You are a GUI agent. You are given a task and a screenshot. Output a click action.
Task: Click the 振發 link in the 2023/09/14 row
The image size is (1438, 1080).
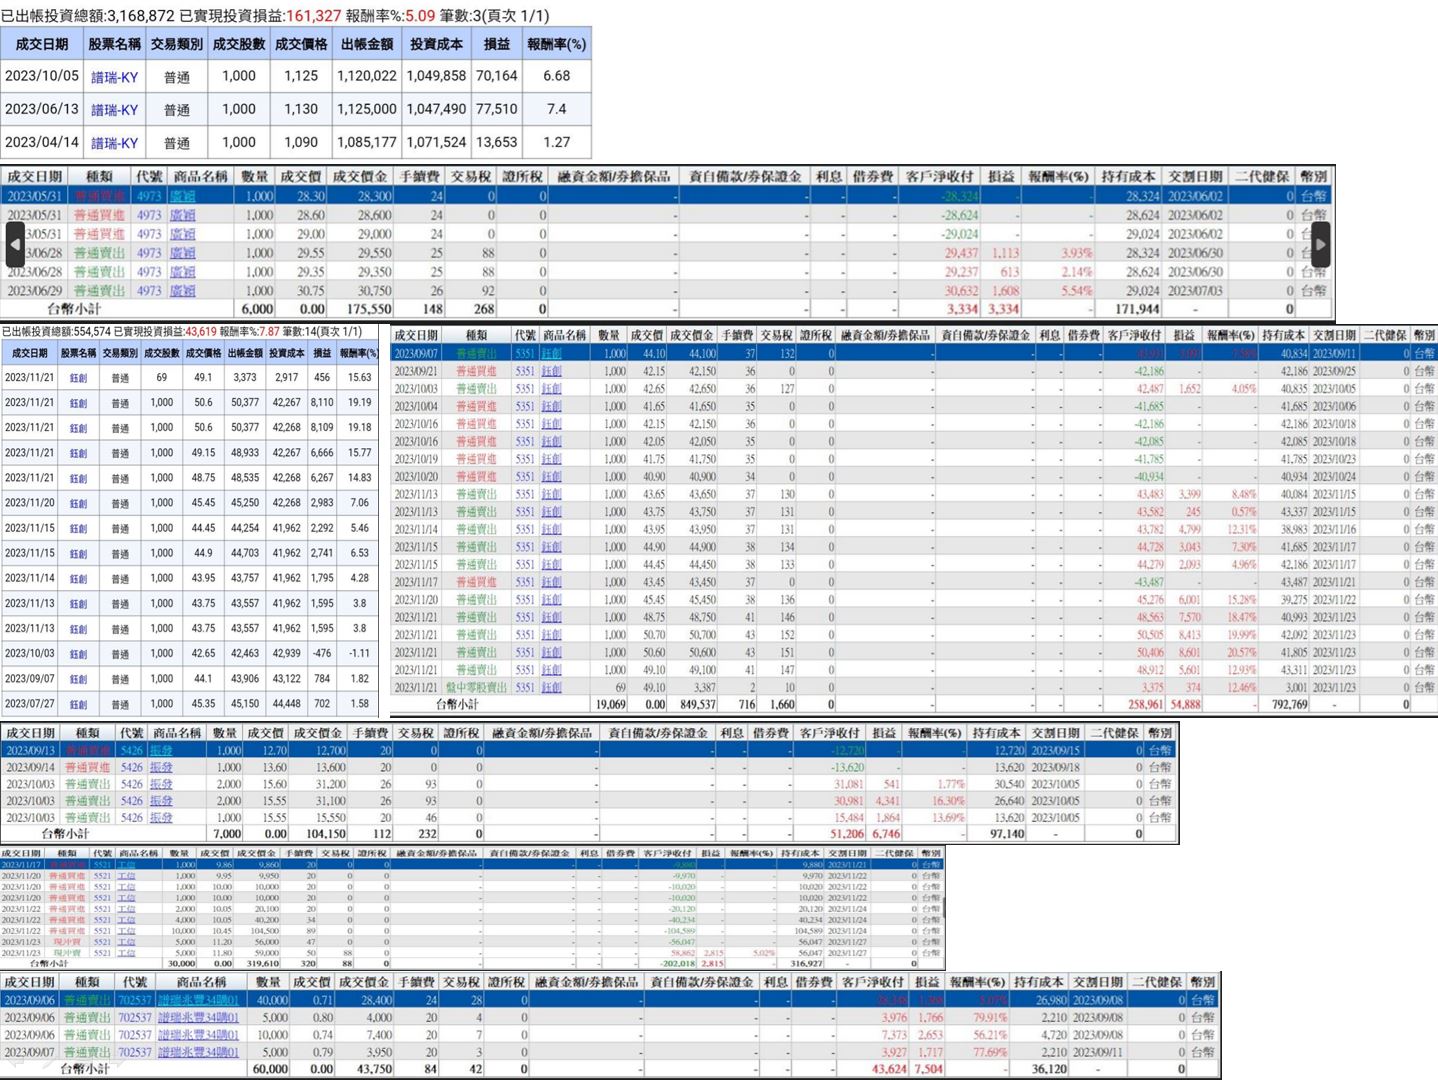point(161,767)
